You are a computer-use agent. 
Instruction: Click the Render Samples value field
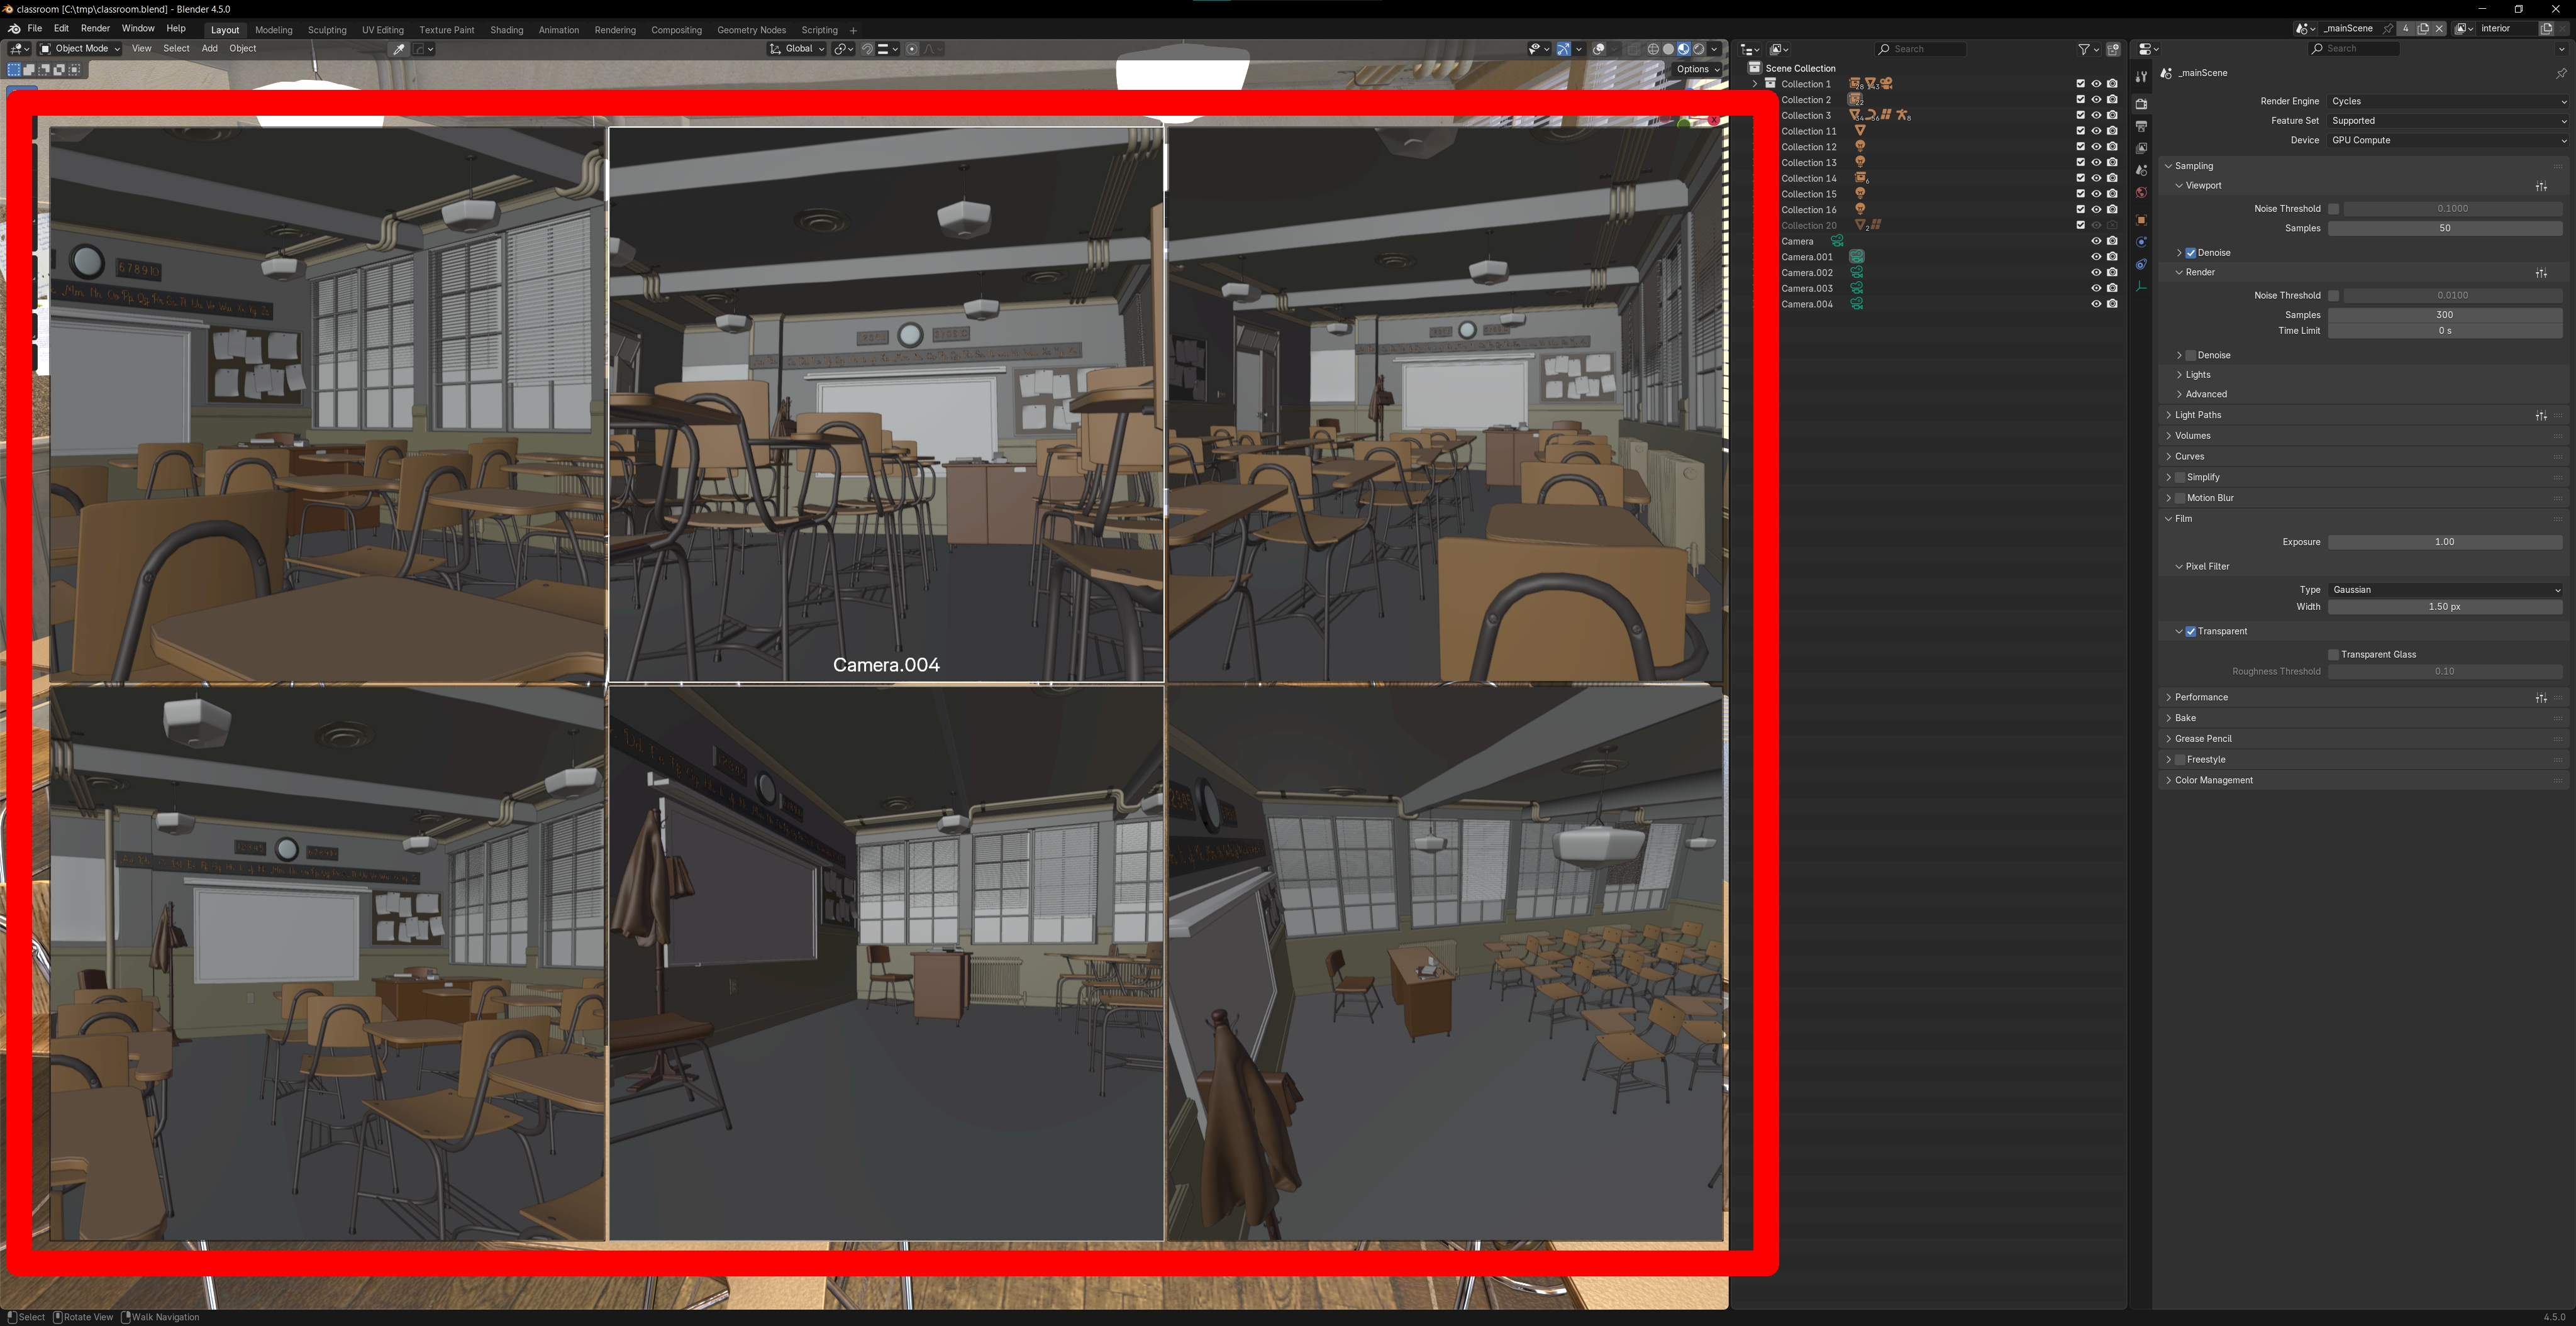point(2444,315)
